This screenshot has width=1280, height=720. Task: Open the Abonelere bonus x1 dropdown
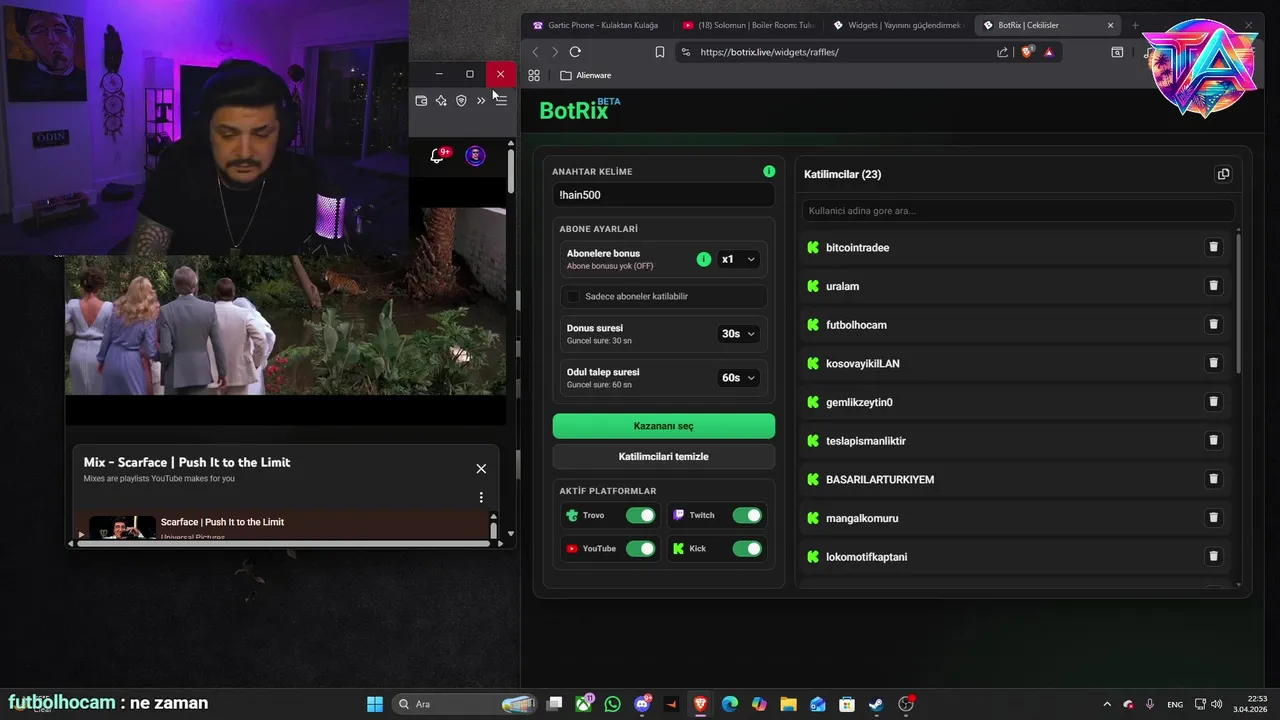click(738, 259)
